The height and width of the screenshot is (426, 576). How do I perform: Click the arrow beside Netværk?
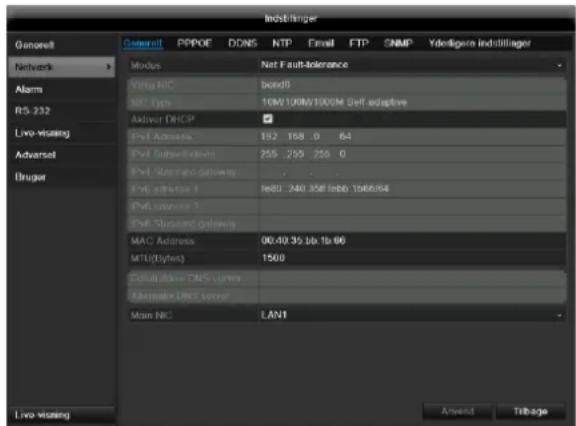click(108, 67)
